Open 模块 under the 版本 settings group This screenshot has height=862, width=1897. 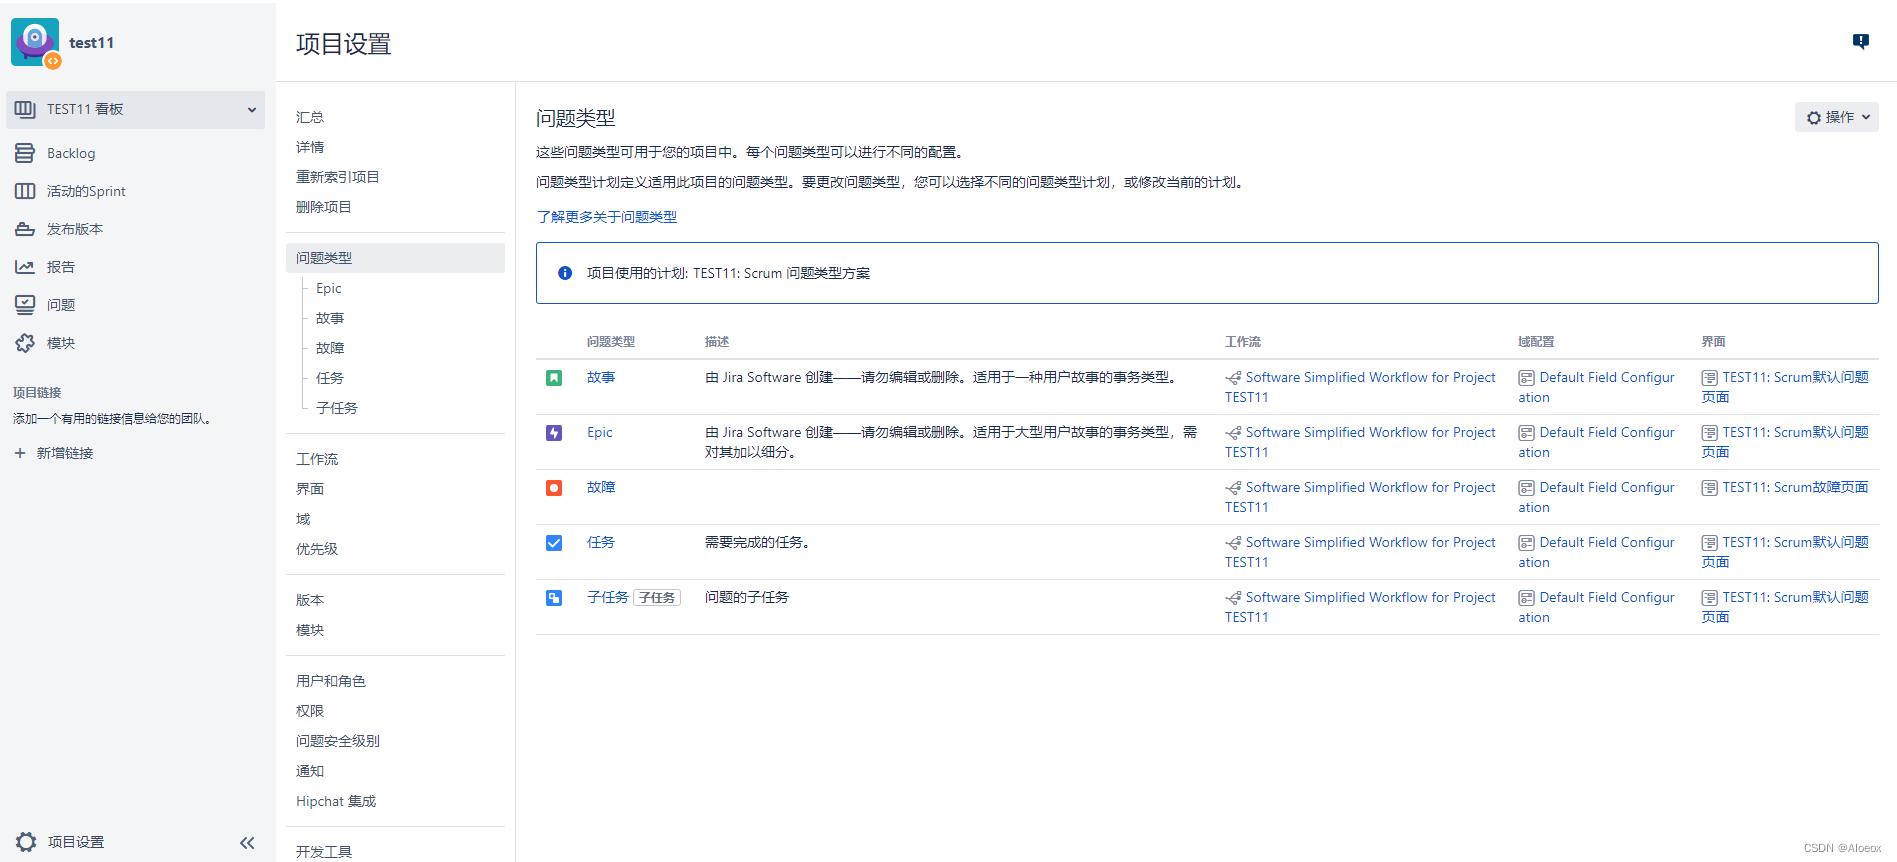[310, 630]
